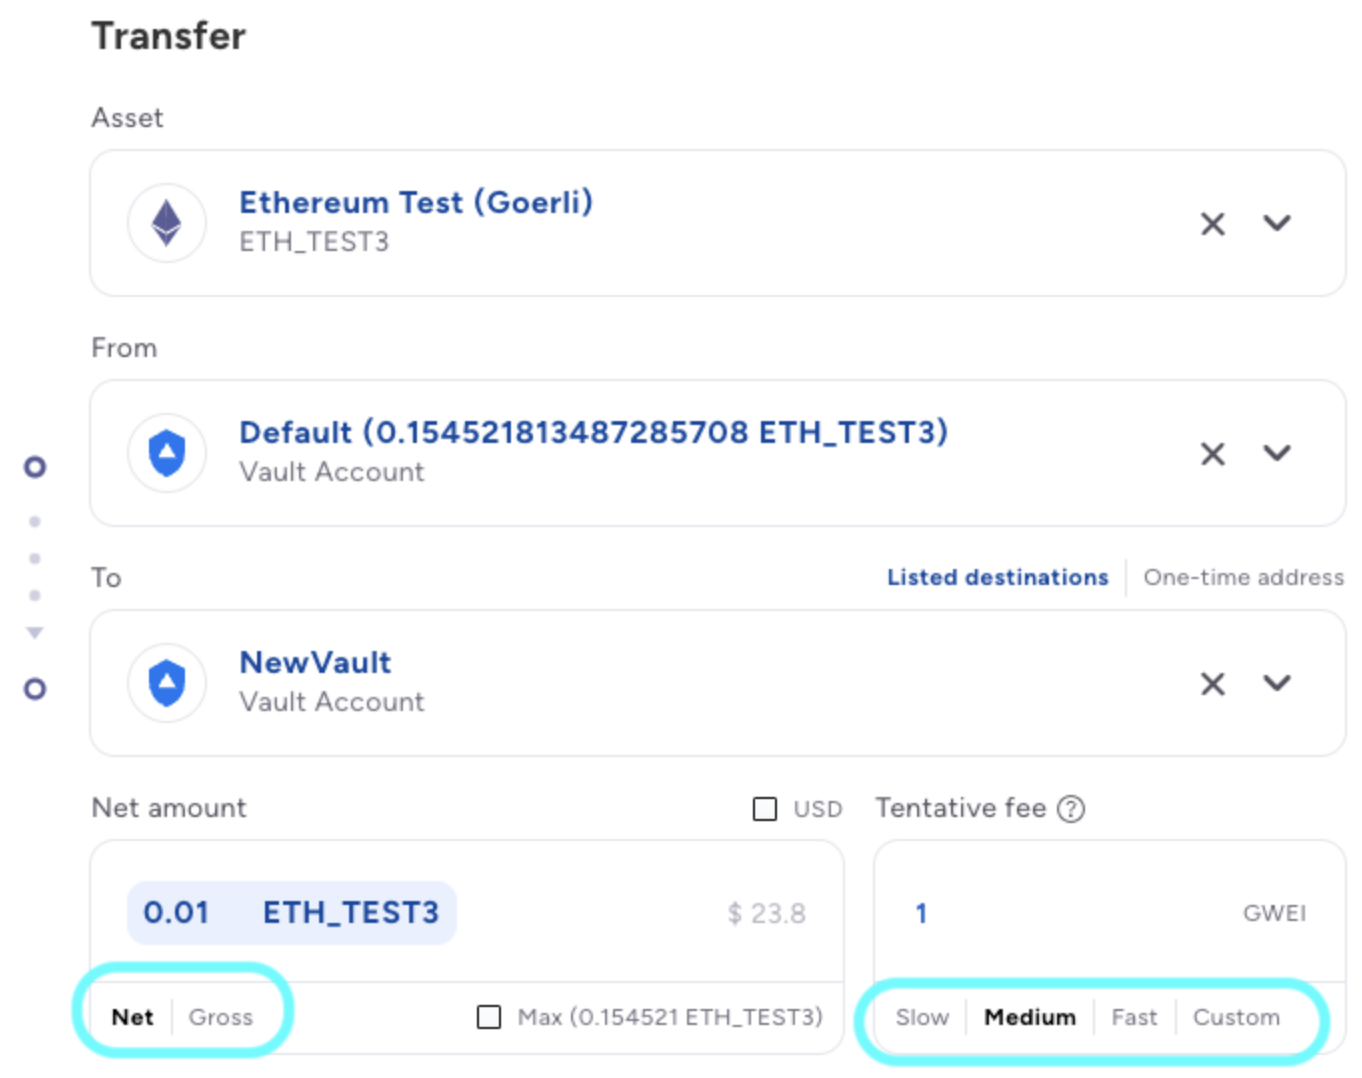Switch the amount mode to Gross
The width and height of the screenshot is (1362, 1078).
[220, 1017]
